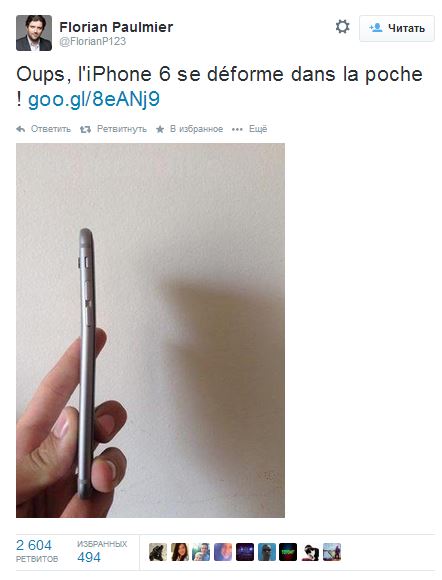Add tweet В избранное
This screenshot has width=442, height=580.
(196, 129)
